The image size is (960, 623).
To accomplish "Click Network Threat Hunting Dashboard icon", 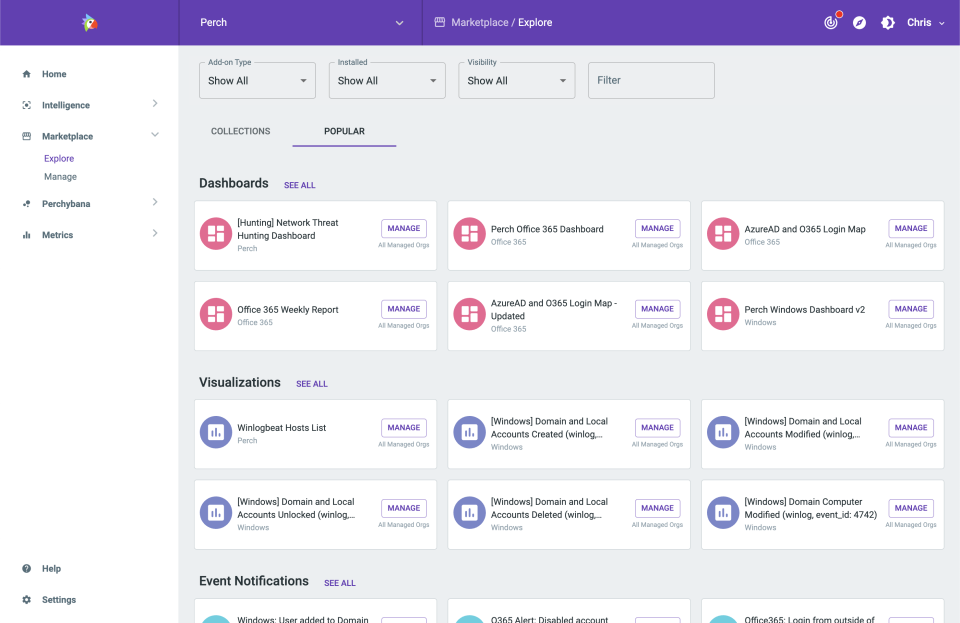I will click(x=216, y=234).
